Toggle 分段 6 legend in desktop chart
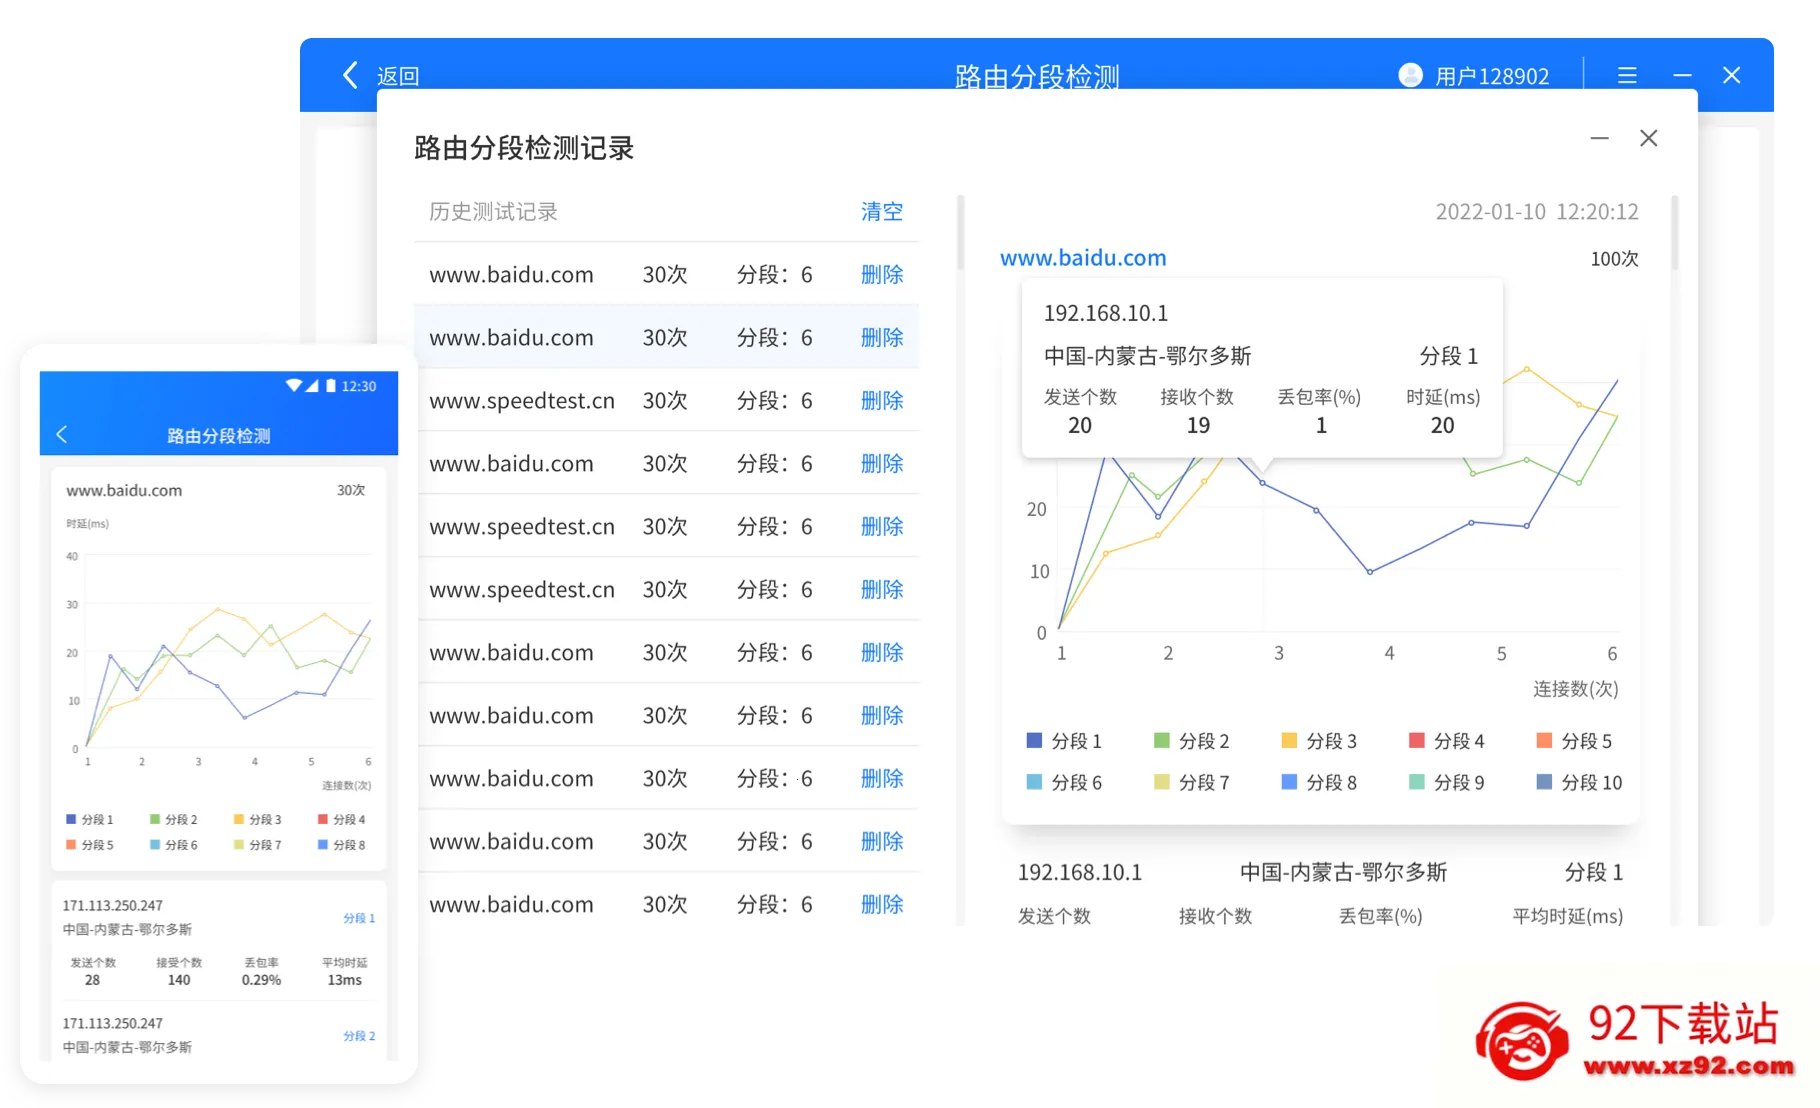 [x=1065, y=782]
